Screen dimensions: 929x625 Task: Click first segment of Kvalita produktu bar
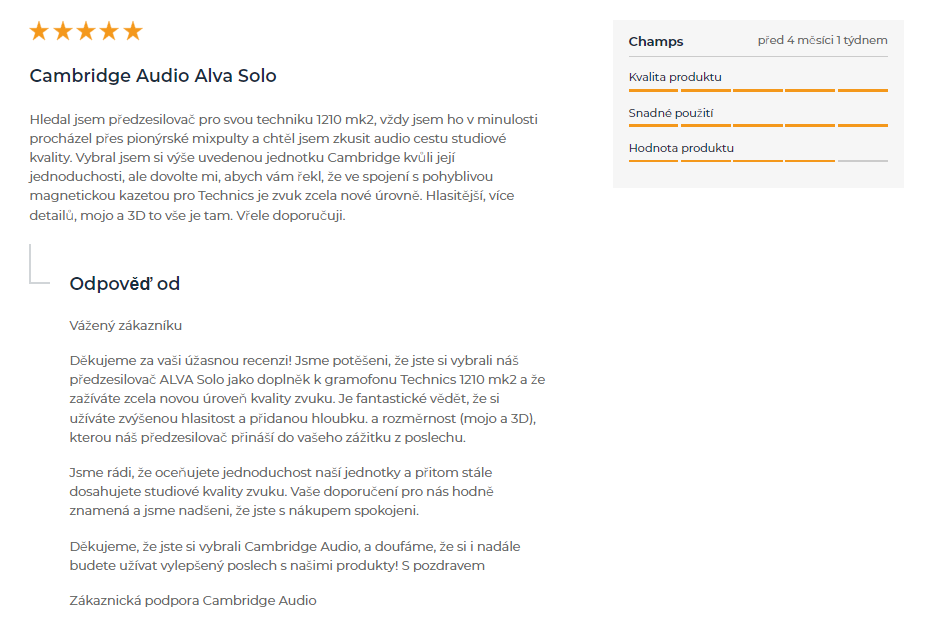click(654, 90)
